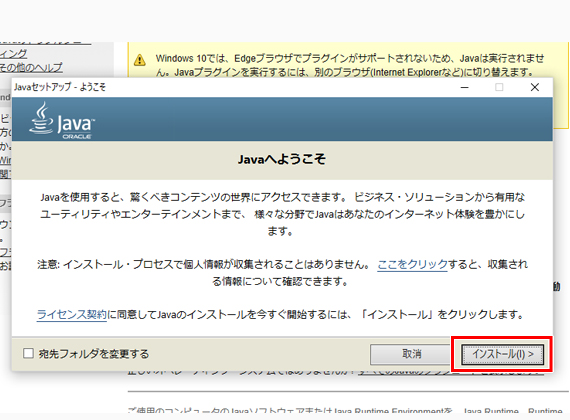The height and width of the screenshot is (420, 570).
Task: Click the 取消 cancel button
Action: (411, 354)
